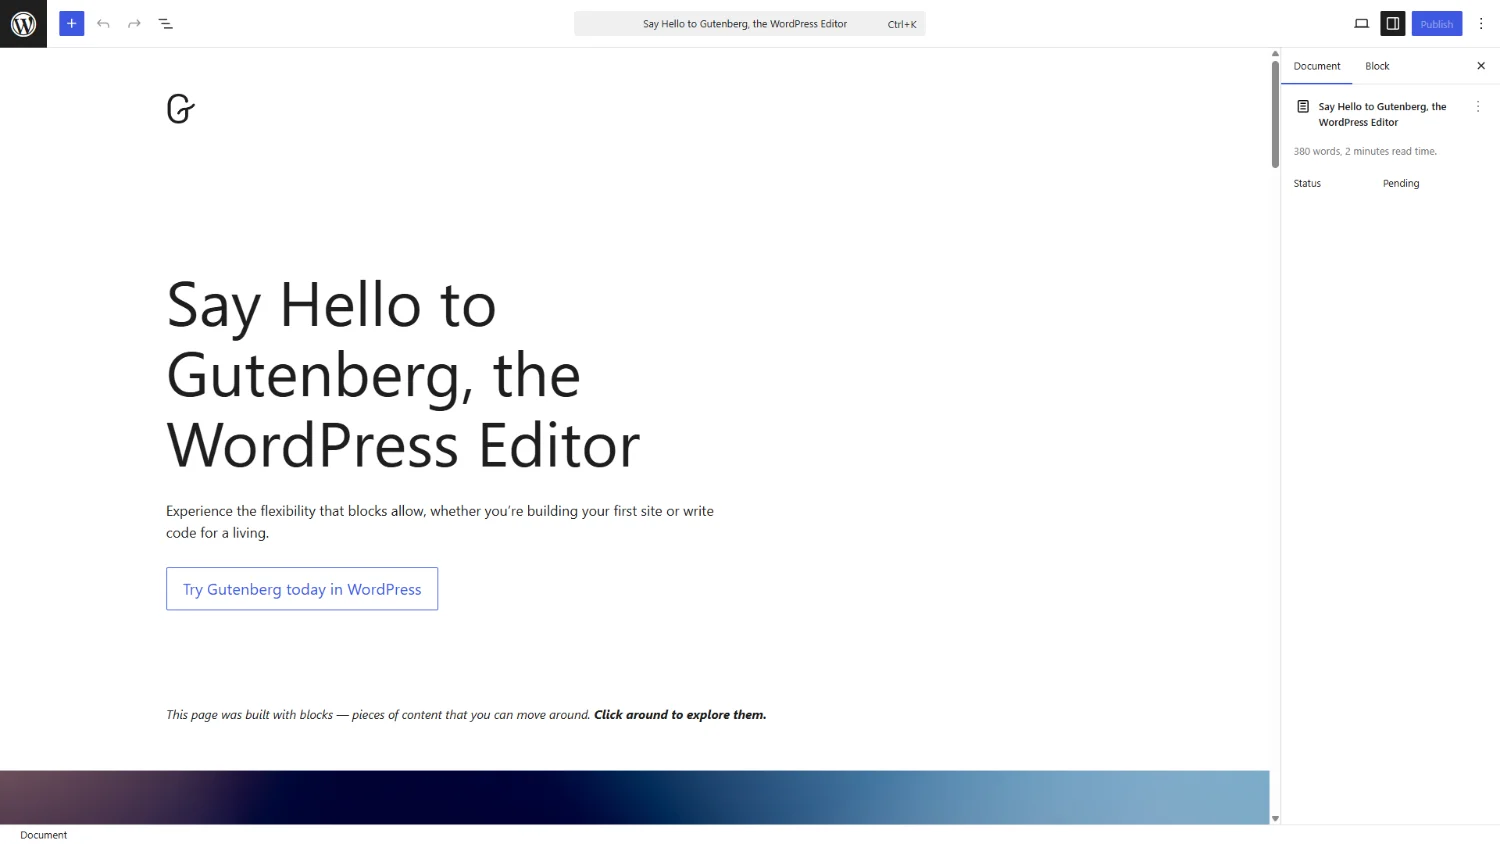Click the 'Try Gutenberg today in WordPress' button

click(302, 589)
